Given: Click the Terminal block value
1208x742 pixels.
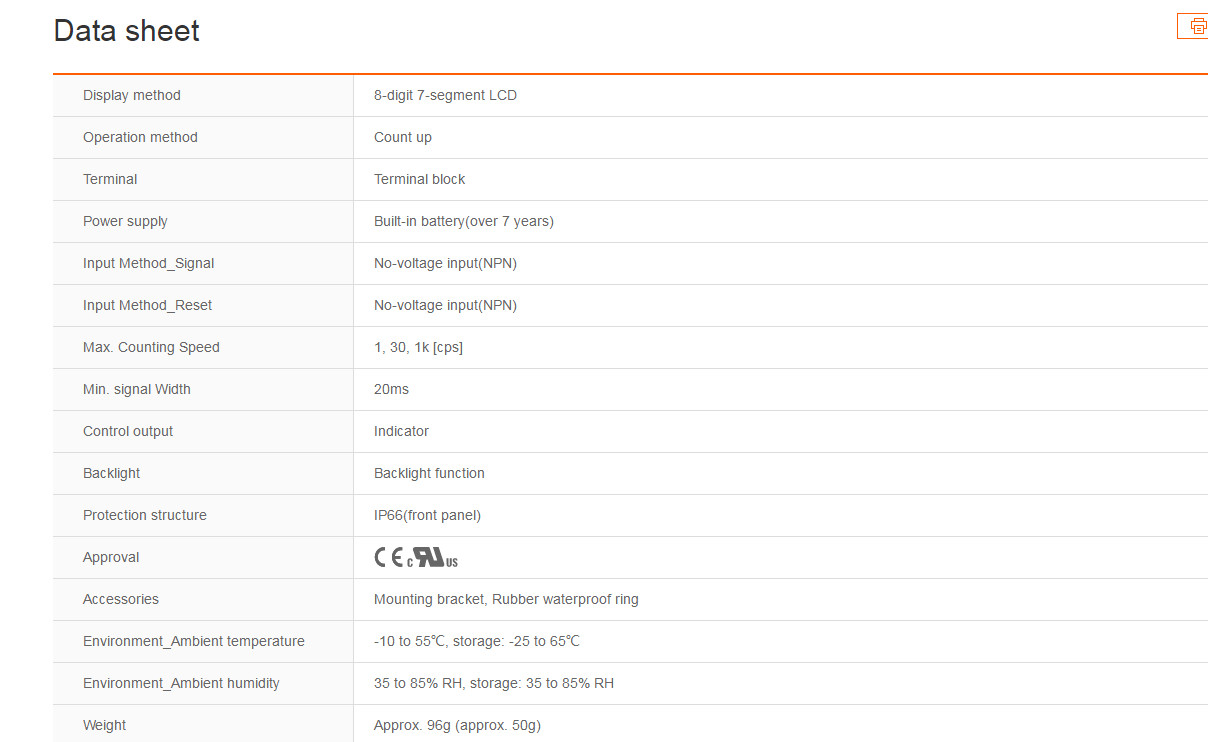Looking at the screenshot, I should click(420, 180).
